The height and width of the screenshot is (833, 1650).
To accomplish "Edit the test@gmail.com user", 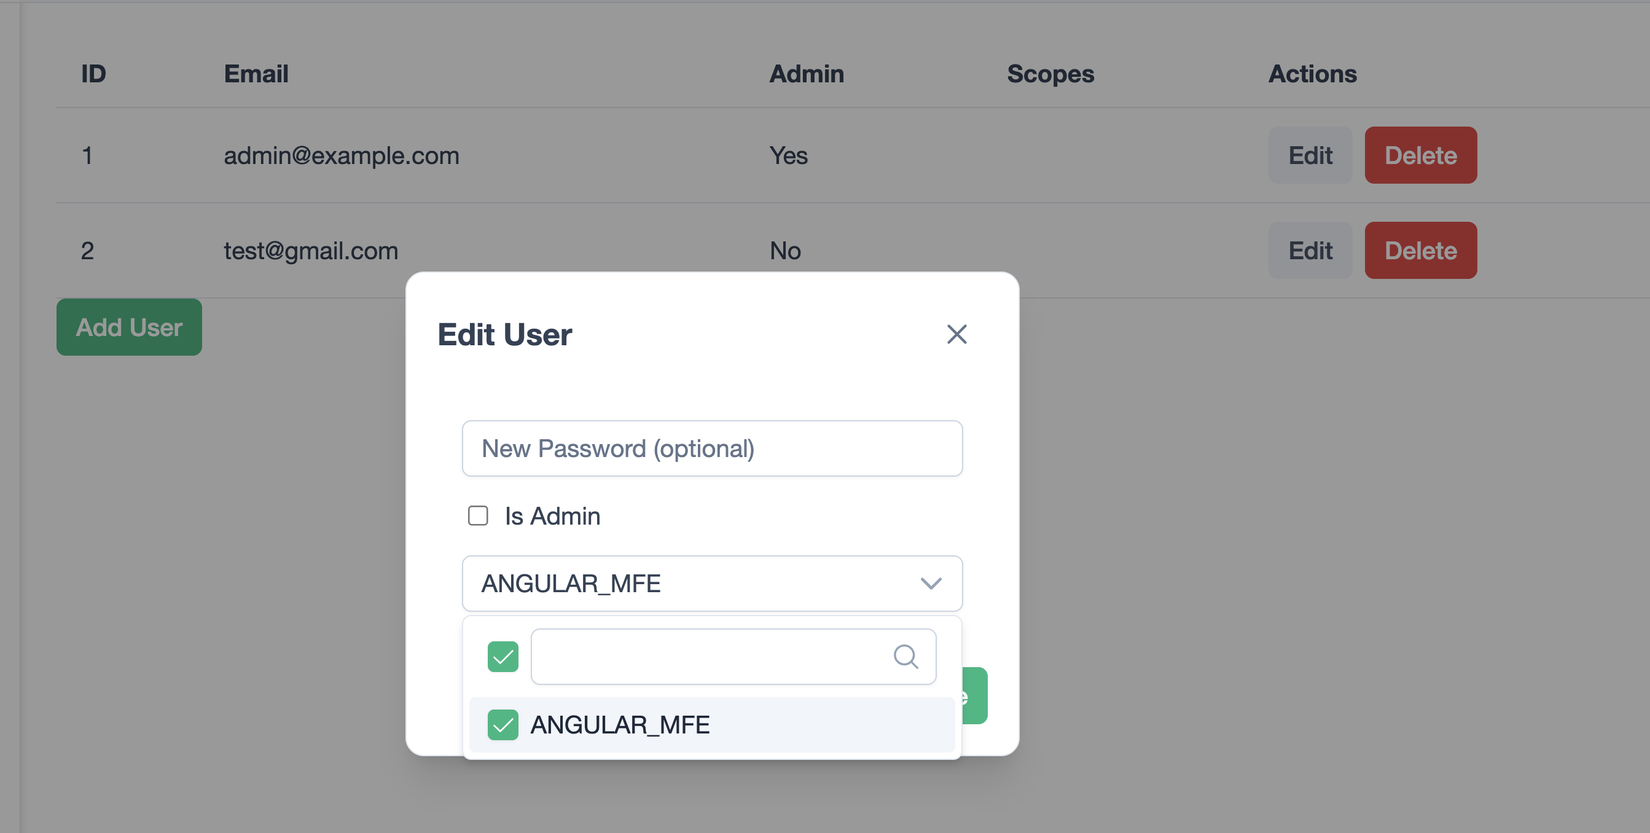I will pos(1310,250).
